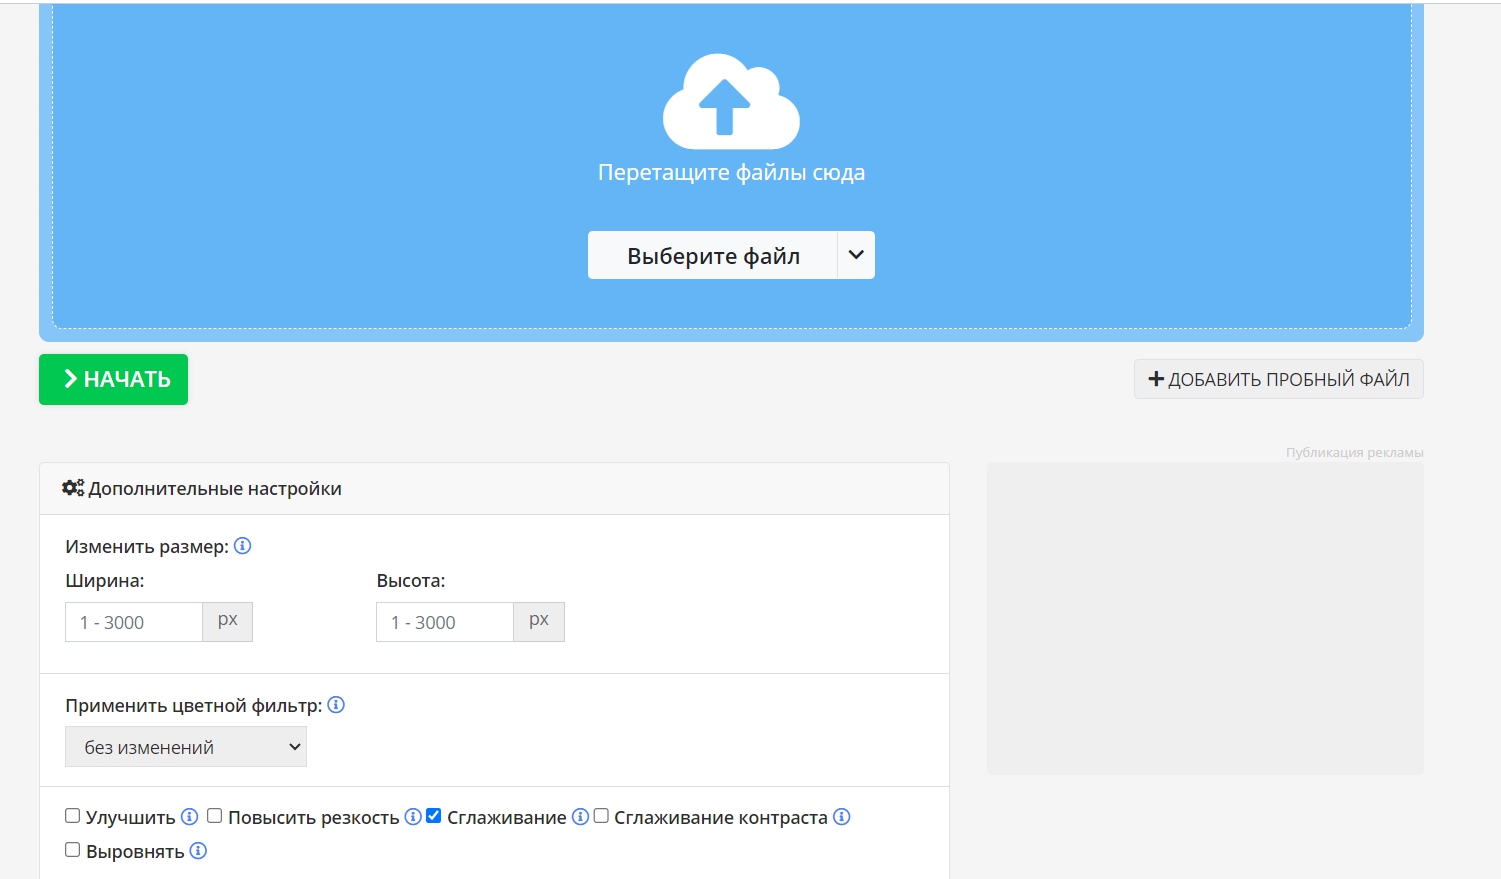Screen dimensions: 1501x879
Task: Open the без изменений color filter dropdown
Action: point(186,747)
